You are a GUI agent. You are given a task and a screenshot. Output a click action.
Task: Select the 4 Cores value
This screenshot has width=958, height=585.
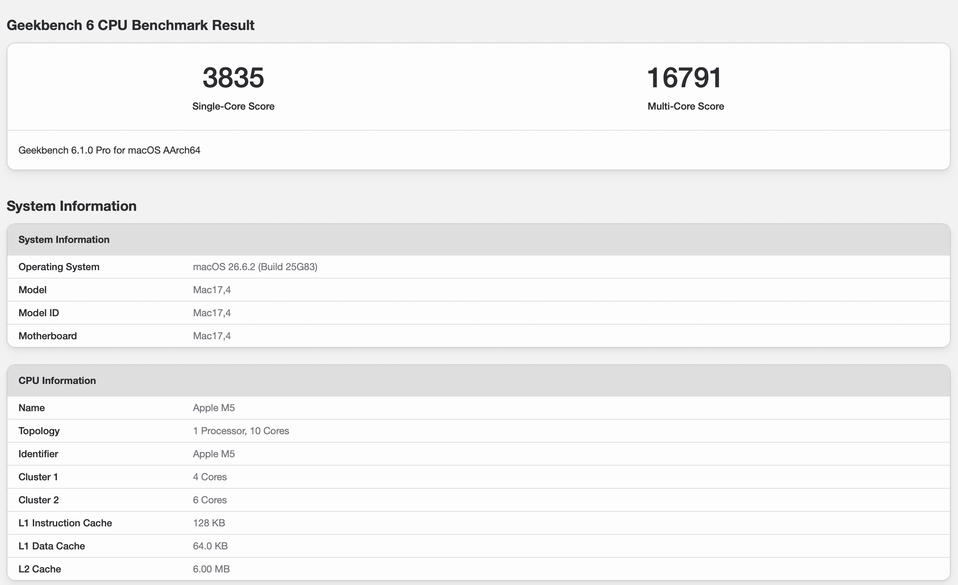click(210, 477)
